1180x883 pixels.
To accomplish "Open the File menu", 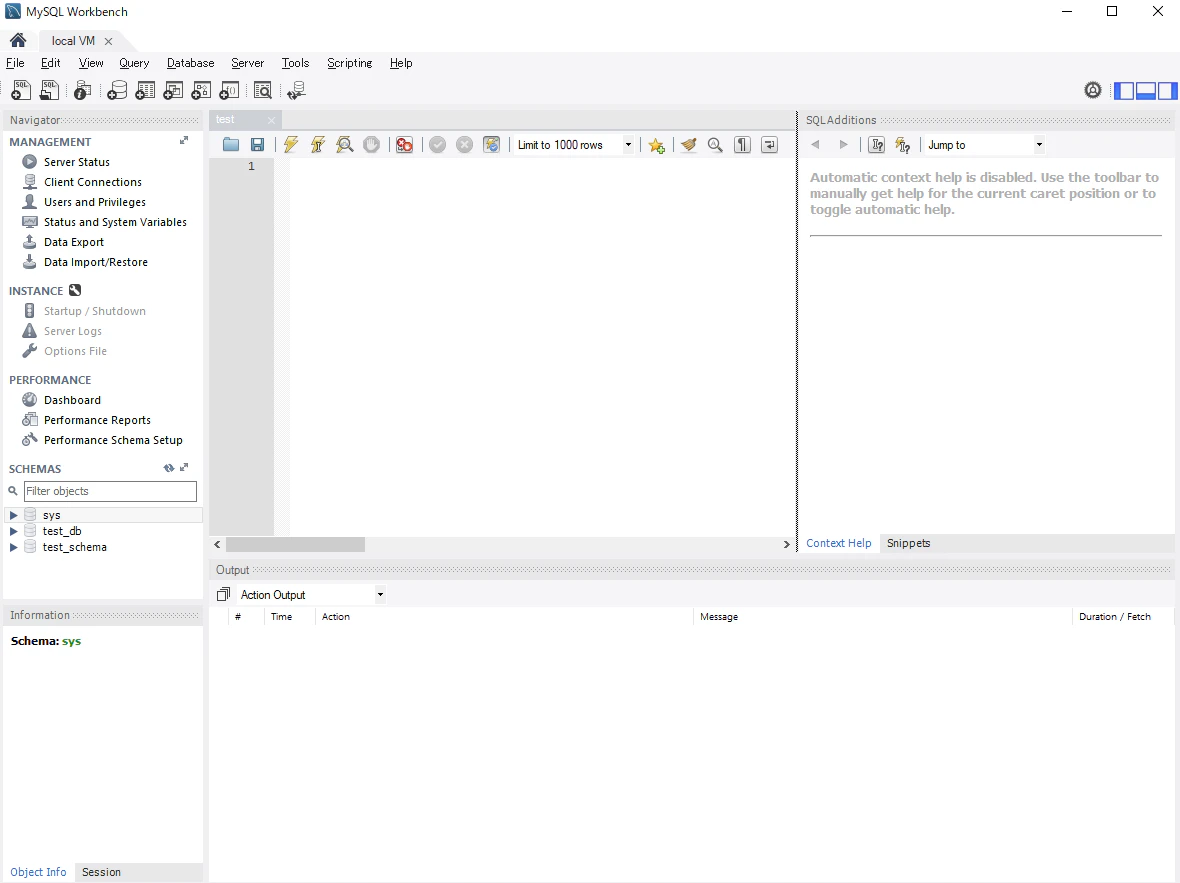I will pyautogui.click(x=15, y=63).
